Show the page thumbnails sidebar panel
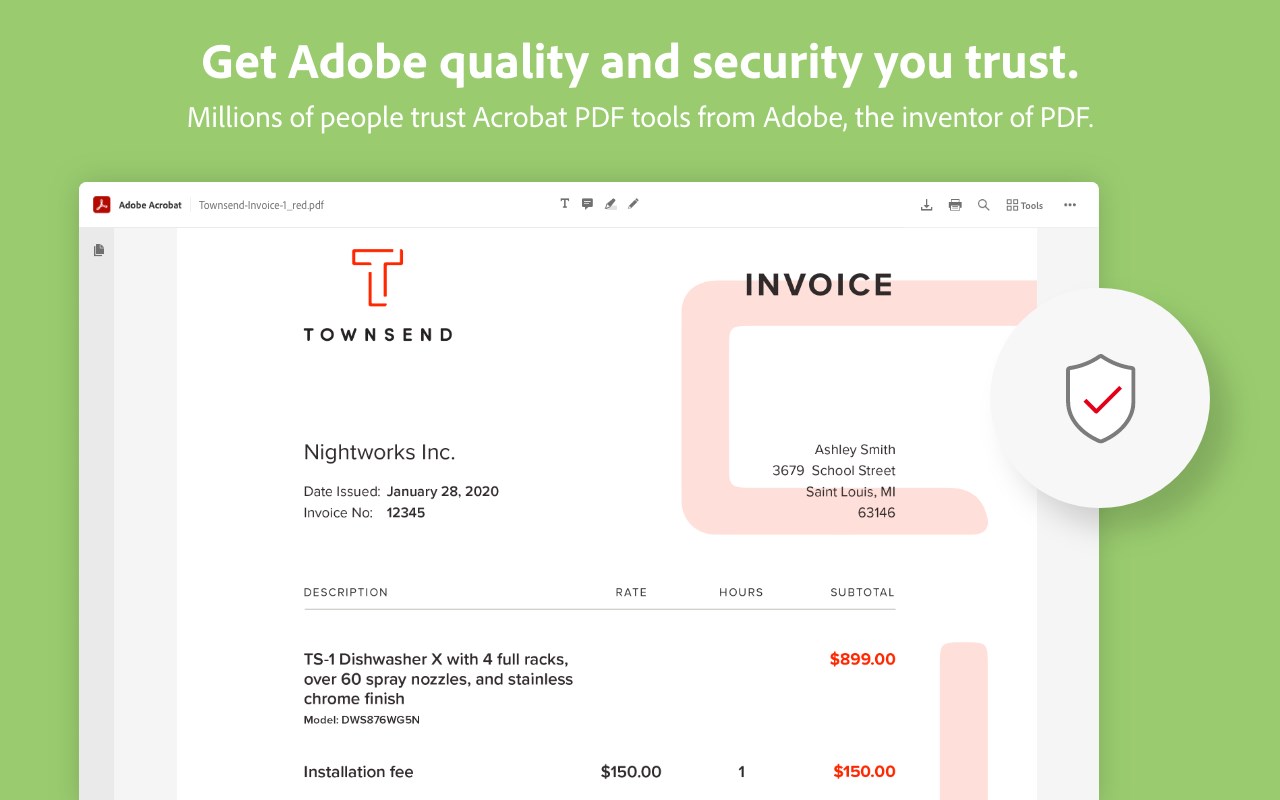1280x800 pixels. (x=99, y=250)
